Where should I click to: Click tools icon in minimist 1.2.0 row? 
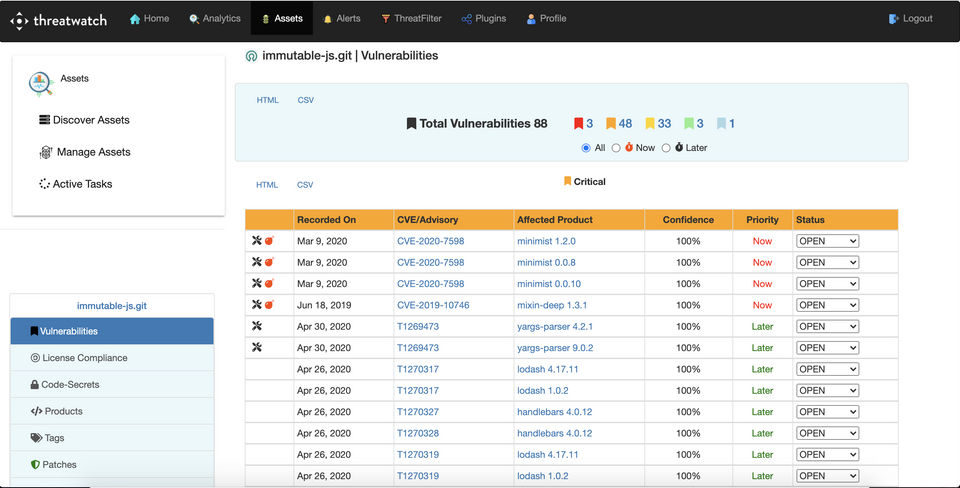point(257,241)
